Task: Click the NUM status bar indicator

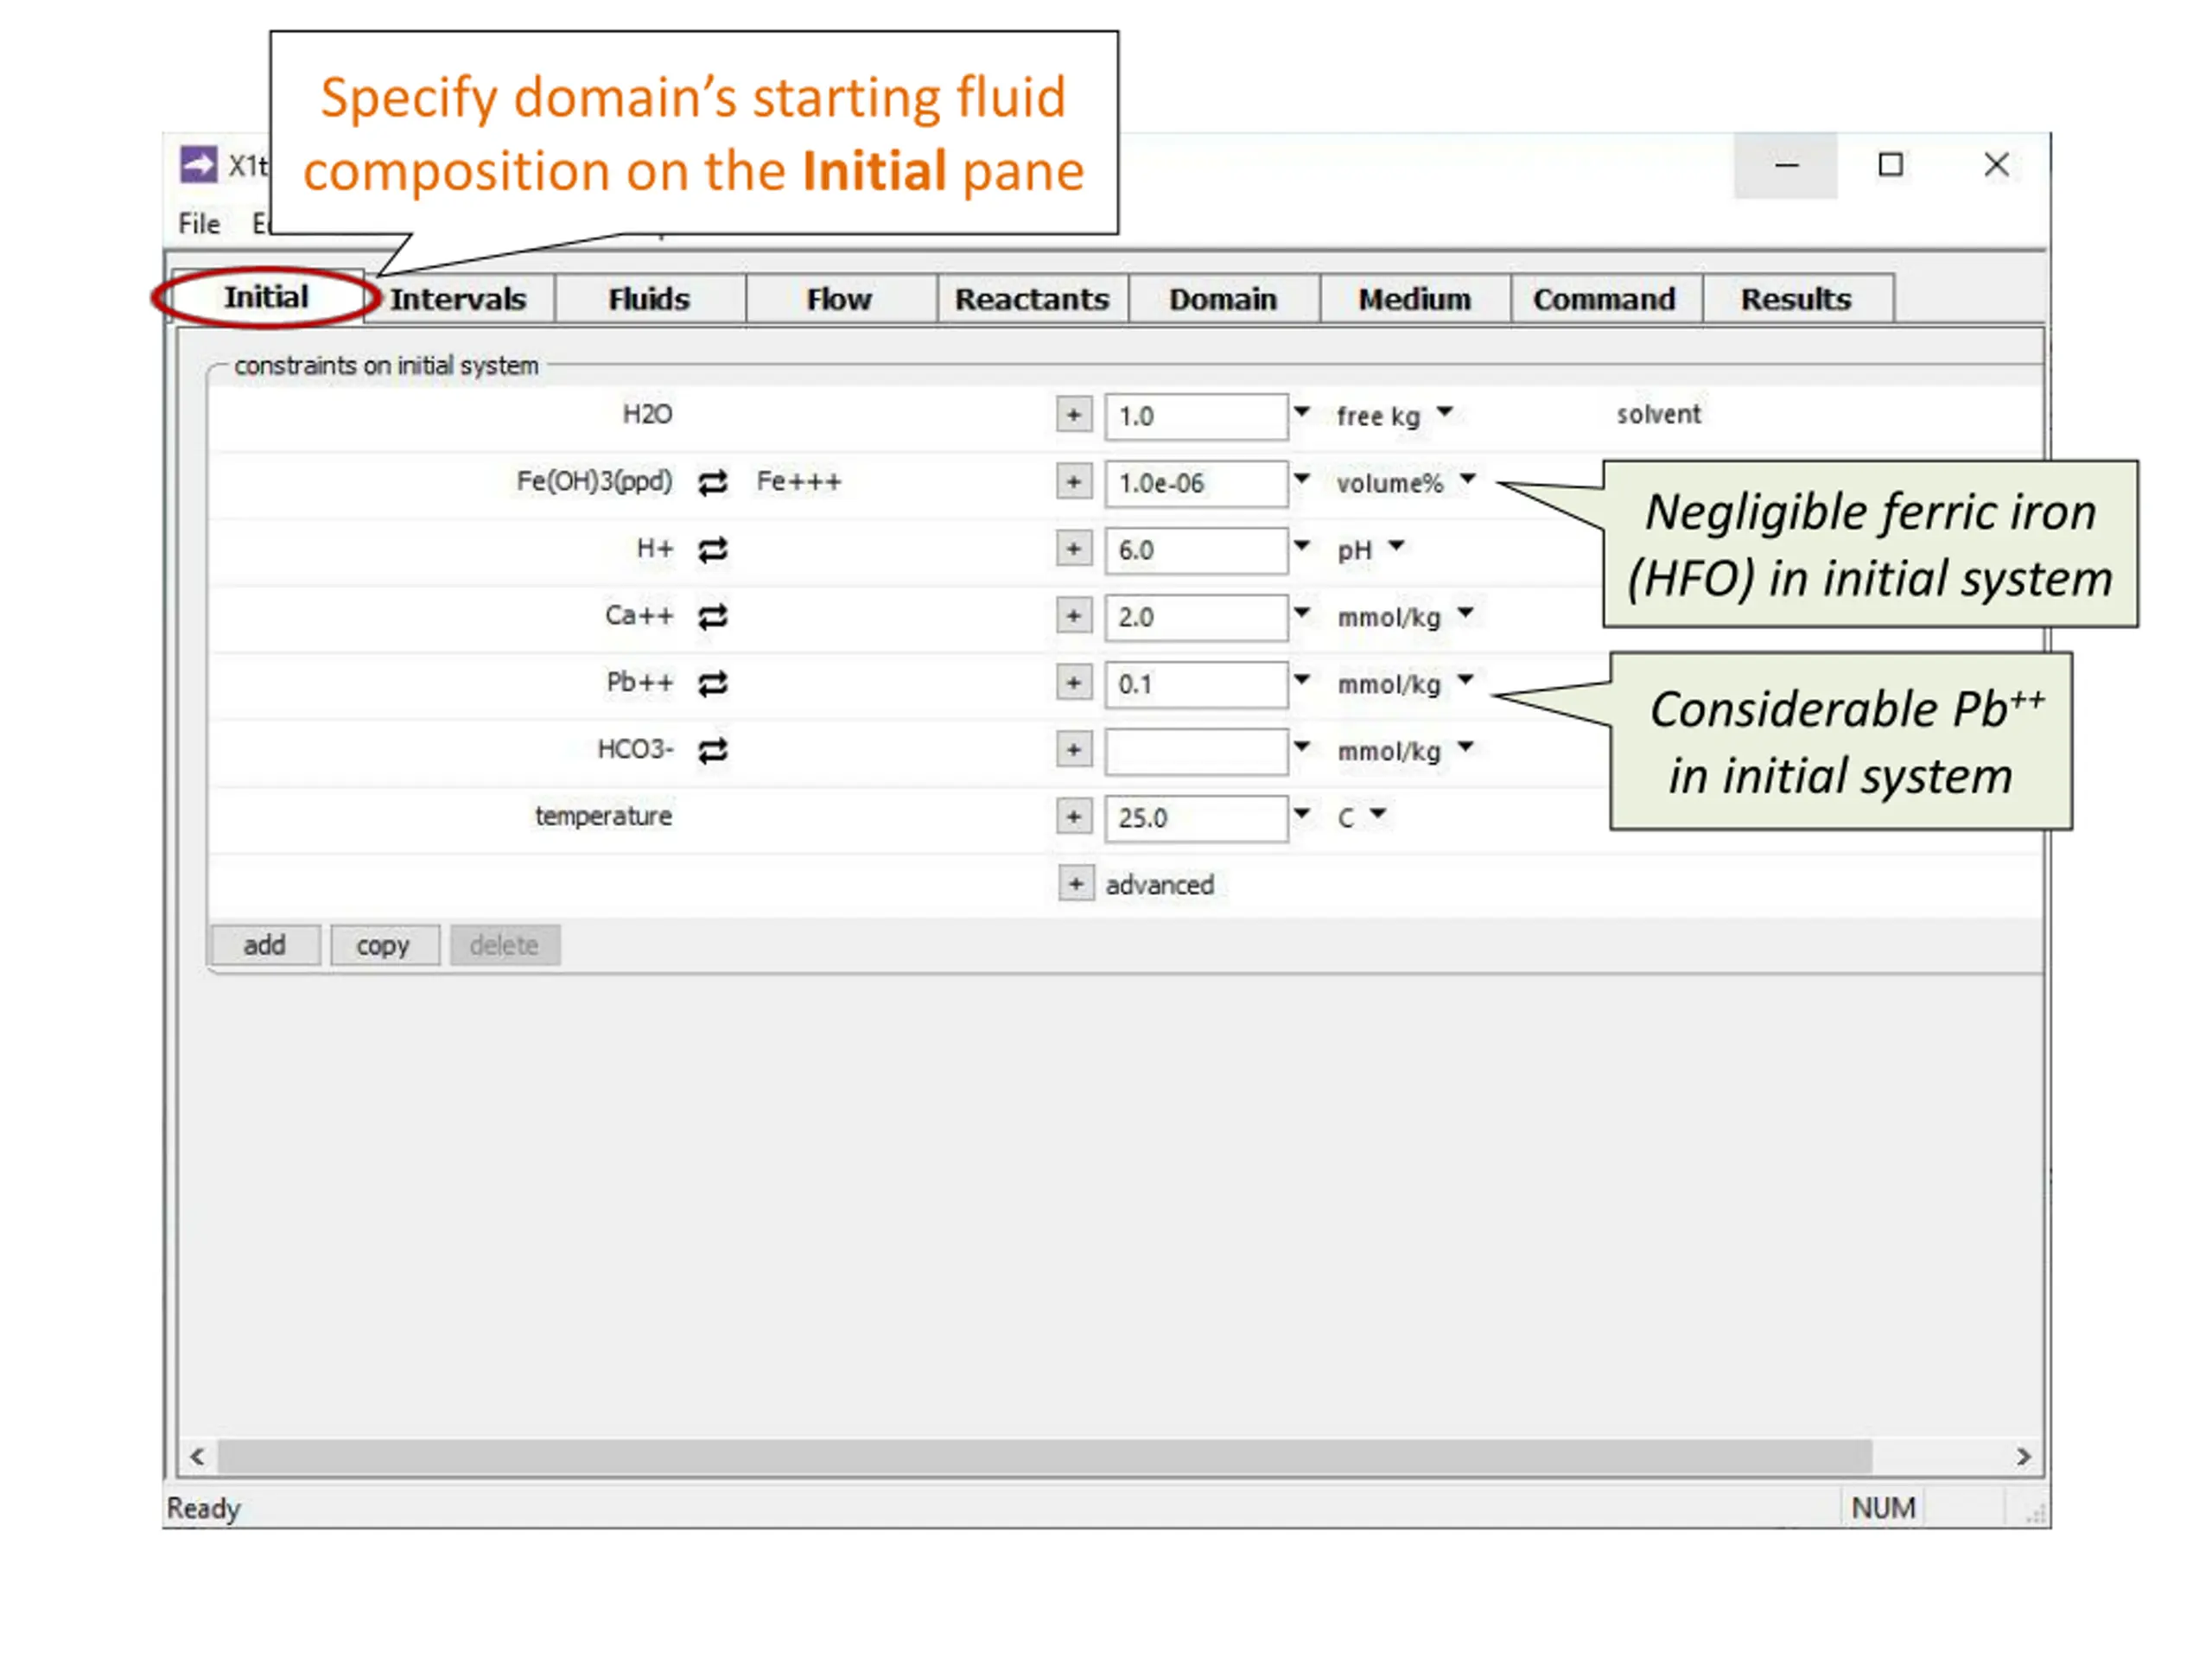Action: (x=1883, y=1507)
